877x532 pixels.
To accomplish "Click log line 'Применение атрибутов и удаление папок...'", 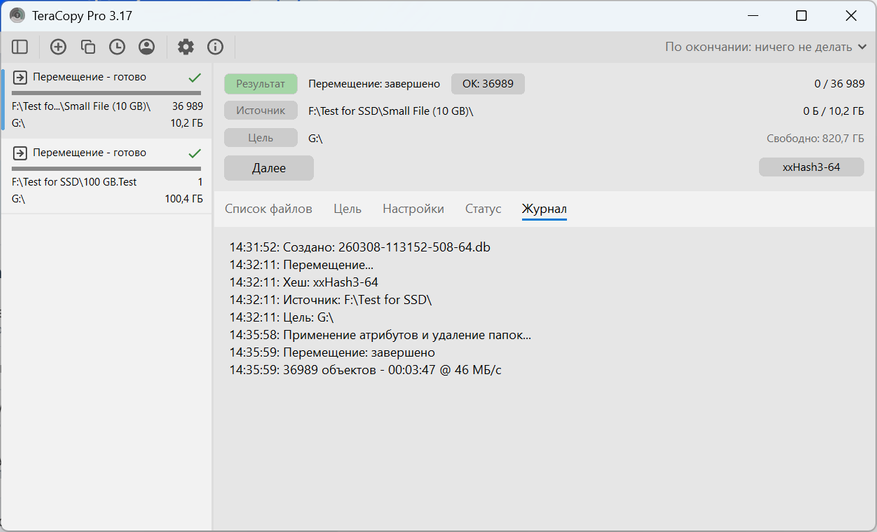I will 380,335.
